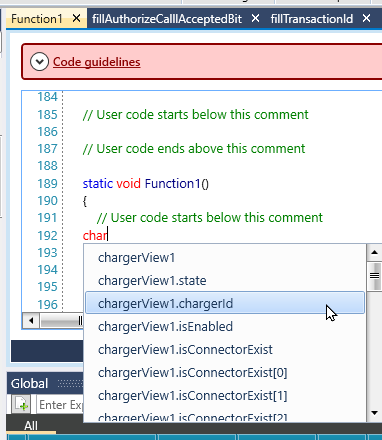
Task: Open the Code guidelines link
Action: [96, 62]
